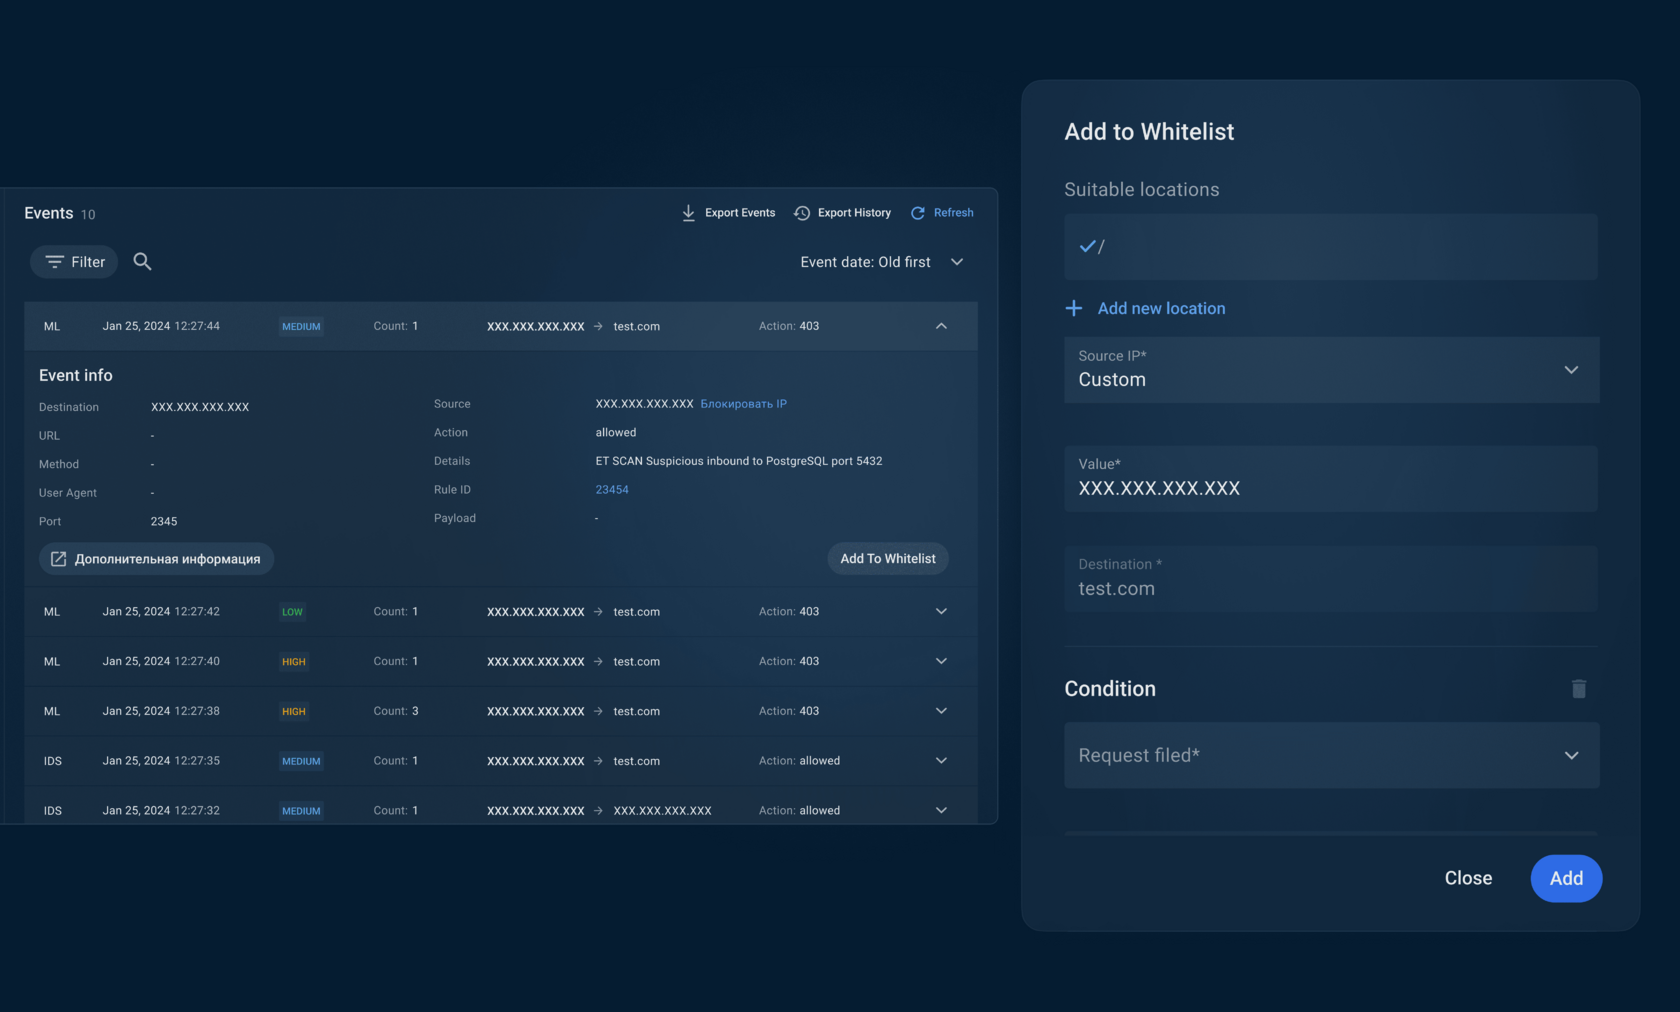This screenshot has width=1680, height=1012.
Task: Click the search magnifier icon in Events
Action: tap(143, 262)
